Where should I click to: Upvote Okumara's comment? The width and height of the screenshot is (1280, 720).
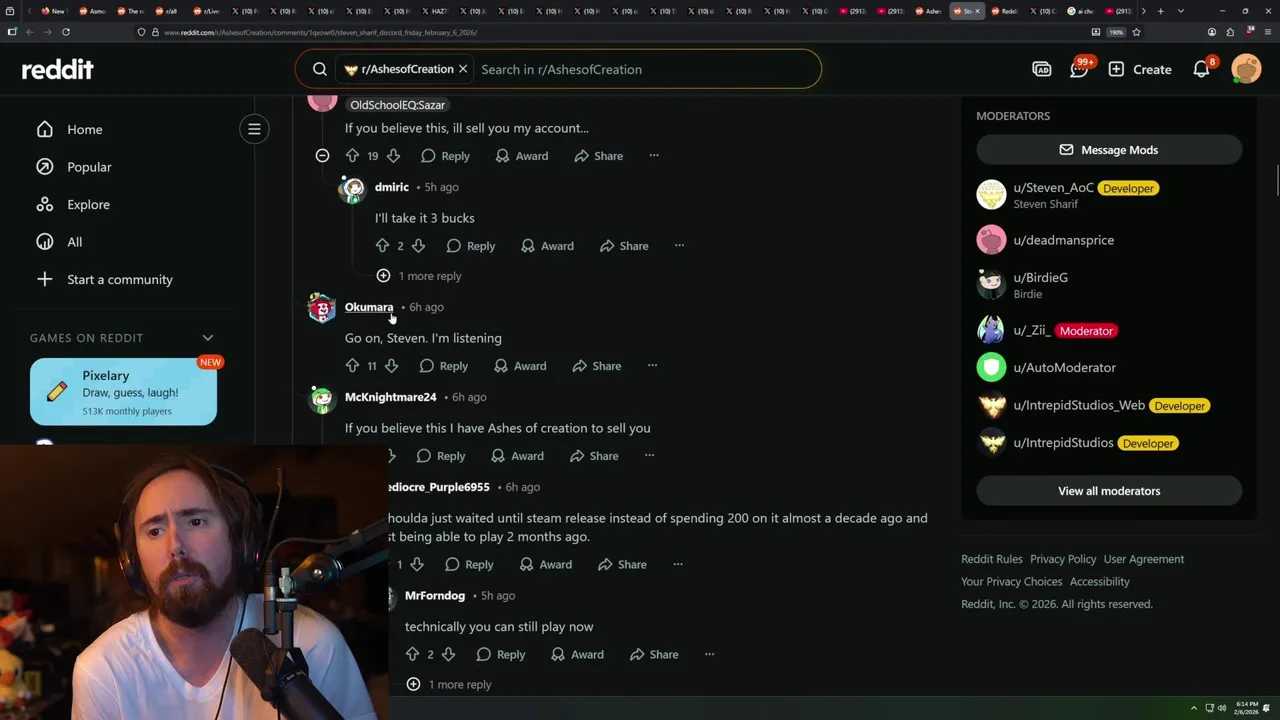coord(352,366)
